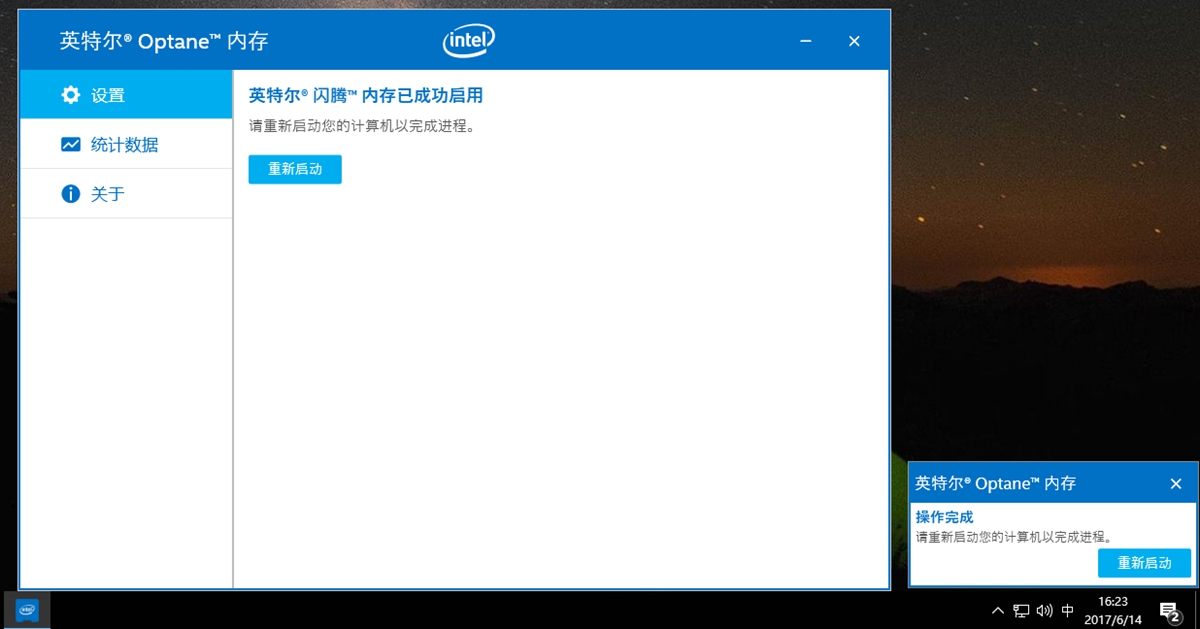Image resolution: width=1200 pixels, height=629 pixels.
Task: Click the 操作完成 text in notification
Action: pos(944,517)
